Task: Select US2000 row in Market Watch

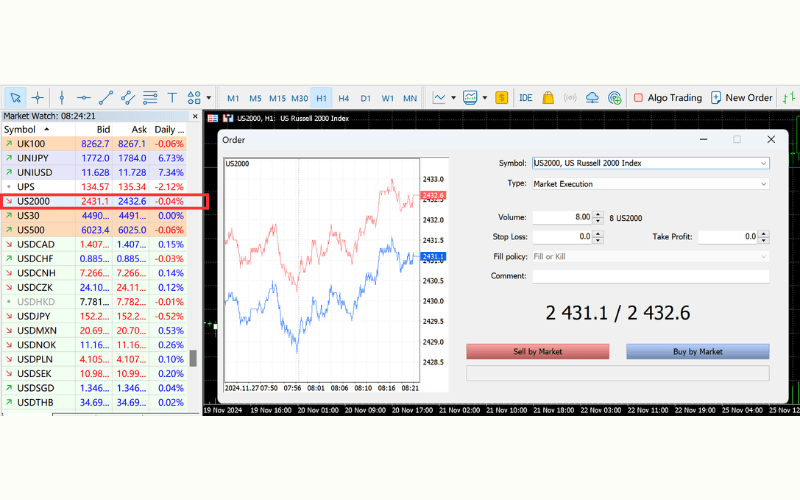Action: [94, 201]
